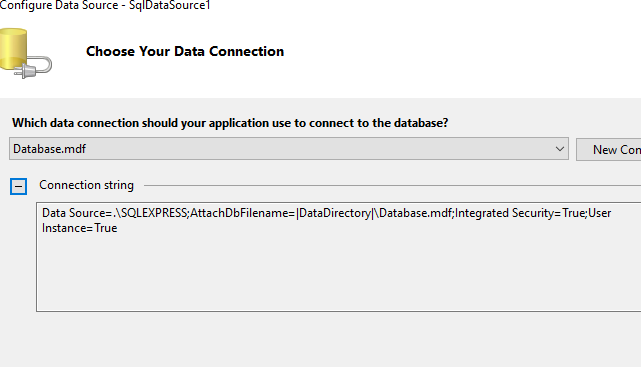Click Data Source=.\SQLEXPRESS text in connection string

coord(114,213)
